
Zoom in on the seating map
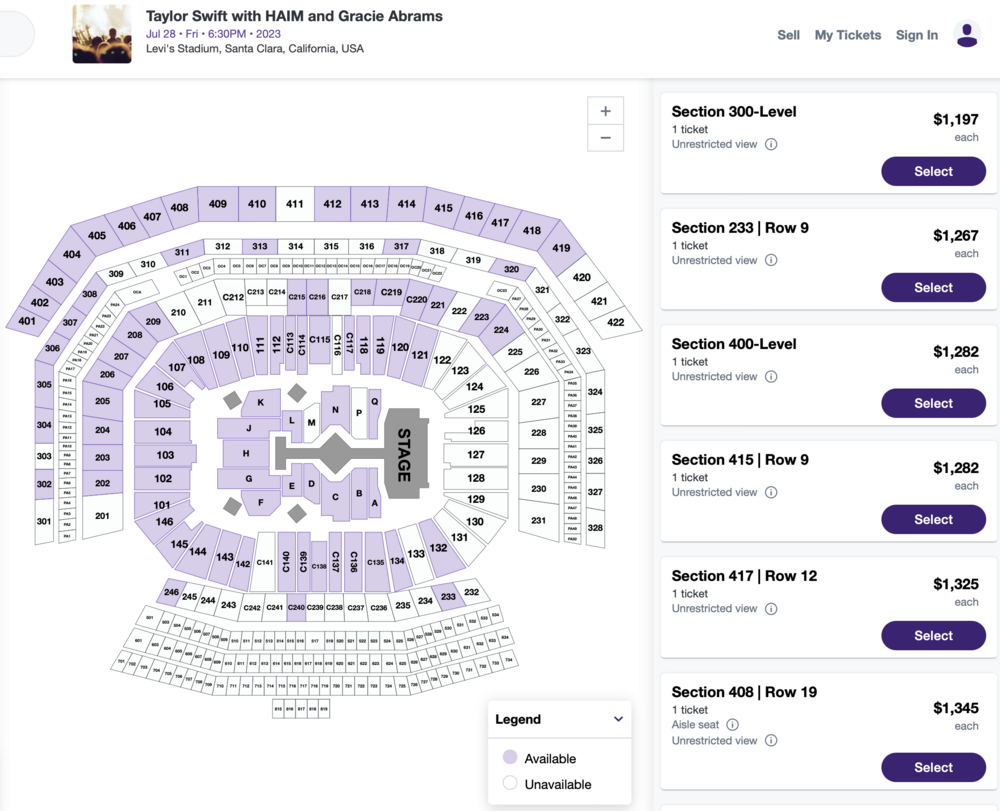pos(605,110)
